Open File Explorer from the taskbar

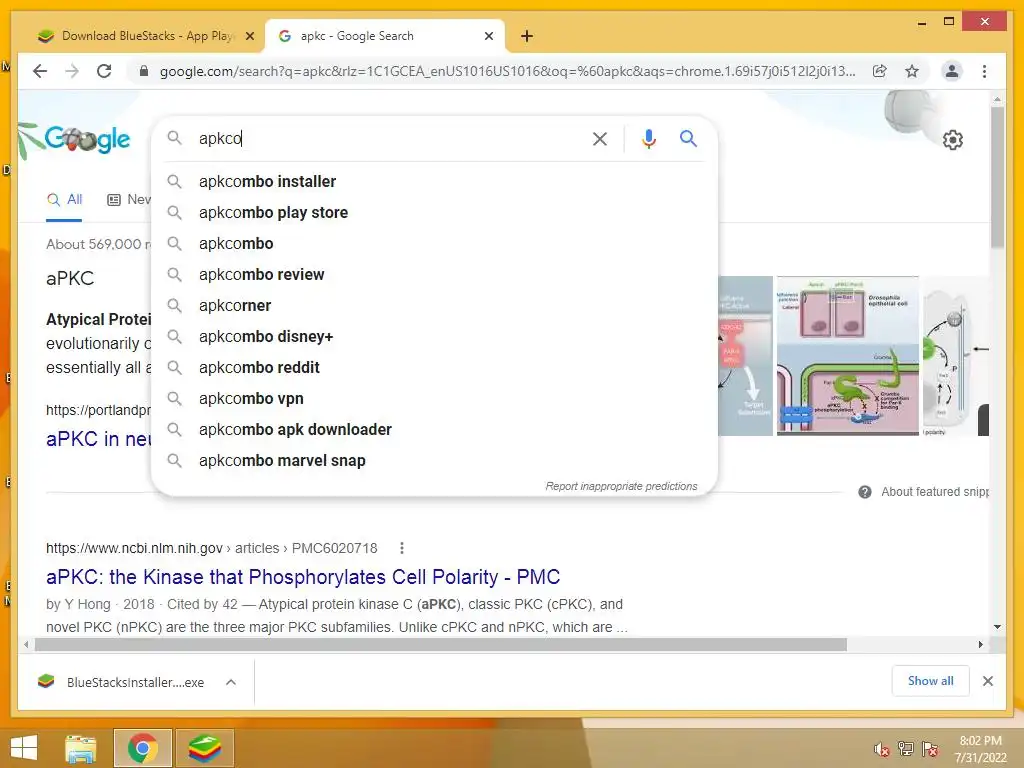click(81, 748)
